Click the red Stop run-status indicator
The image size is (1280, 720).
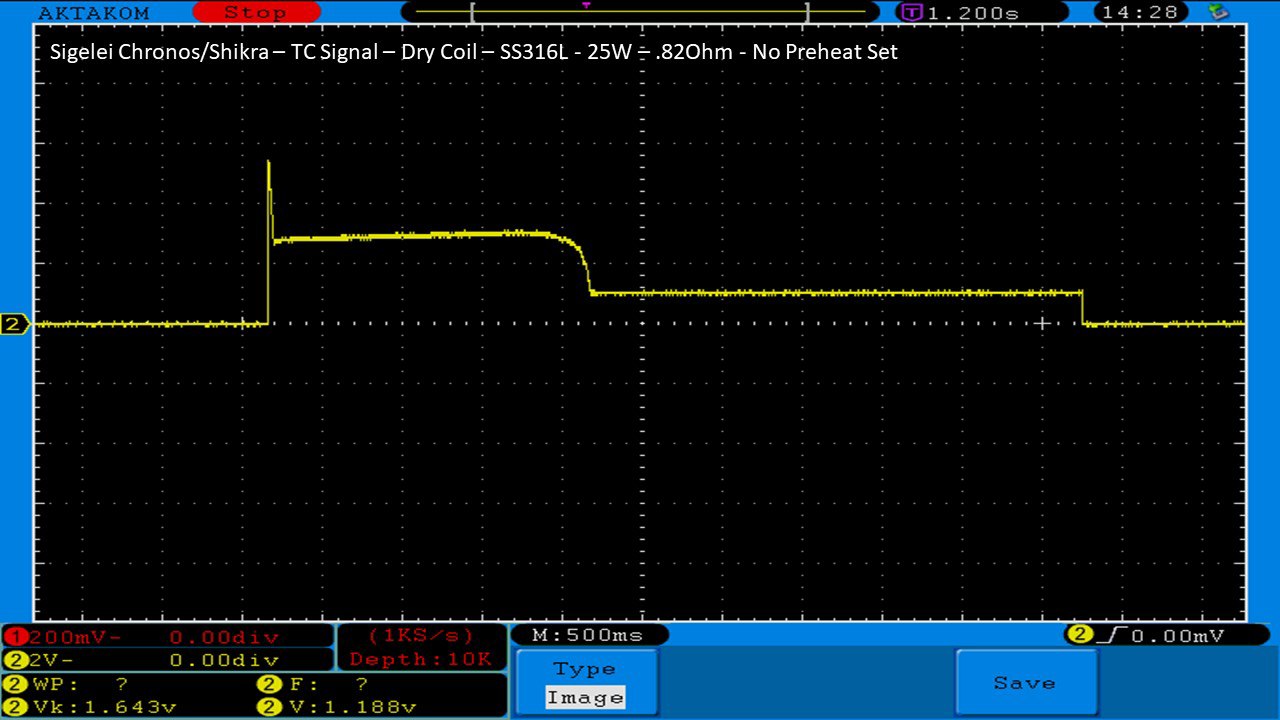(255, 13)
